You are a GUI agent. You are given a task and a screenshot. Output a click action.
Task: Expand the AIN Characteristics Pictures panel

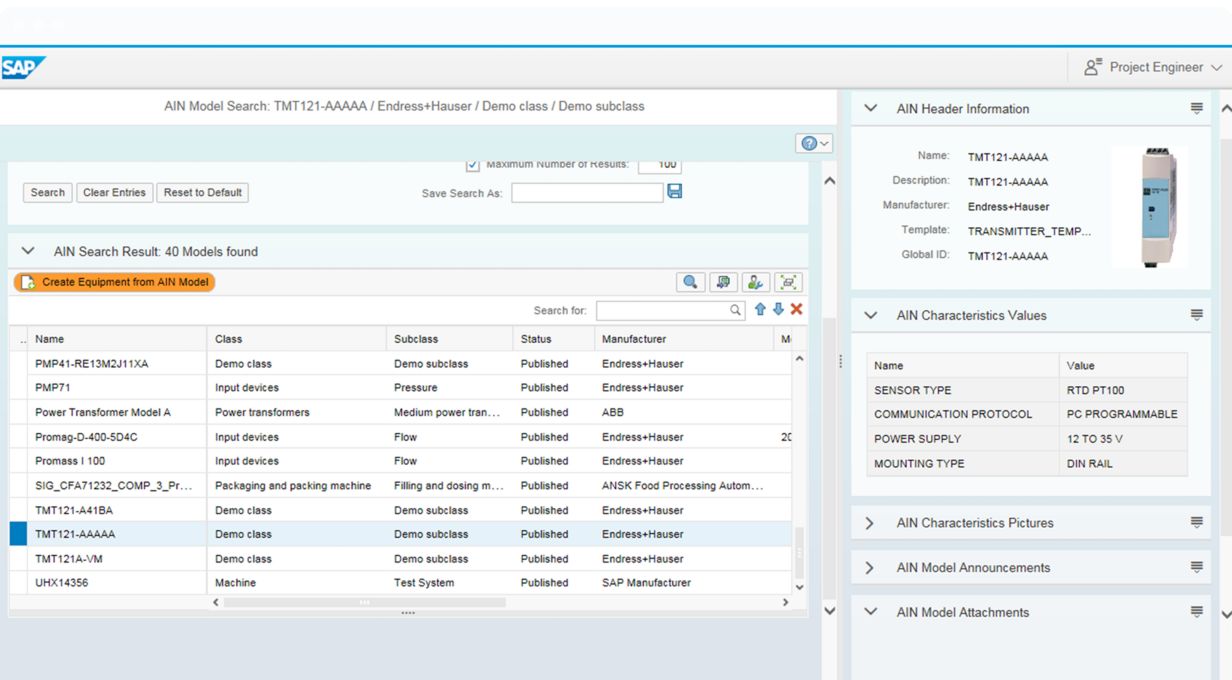coord(870,523)
